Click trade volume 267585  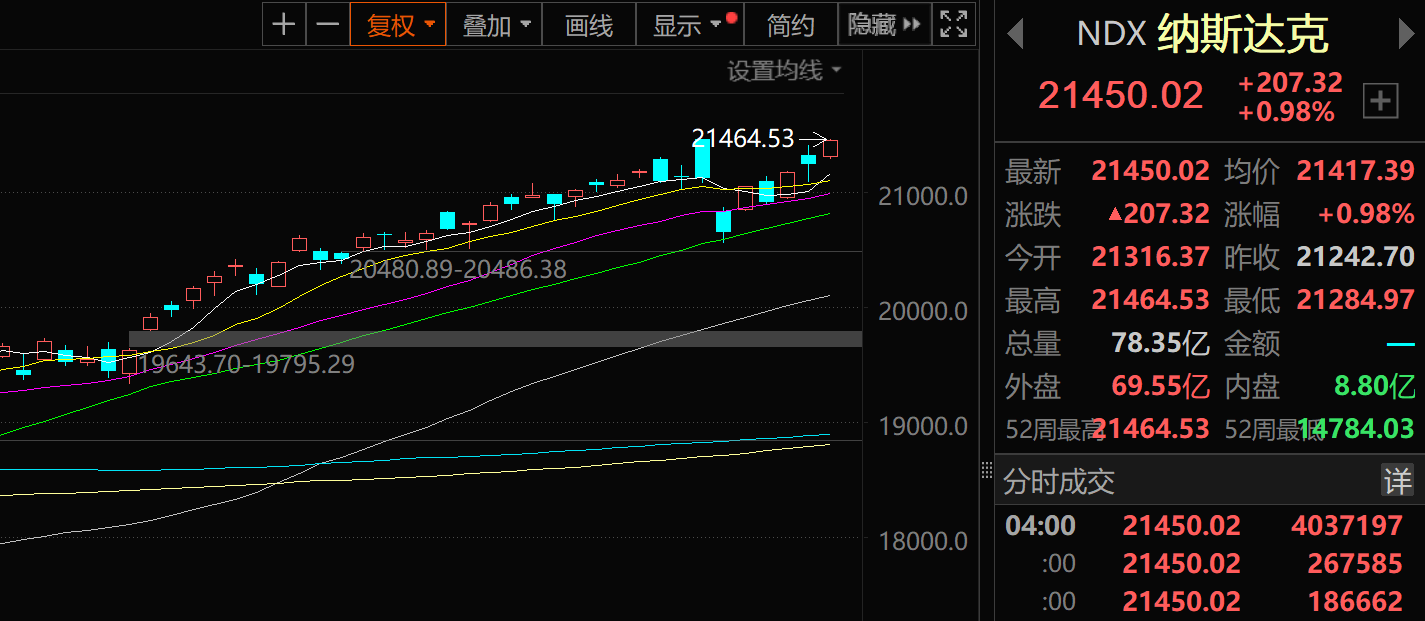pos(1355,564)
